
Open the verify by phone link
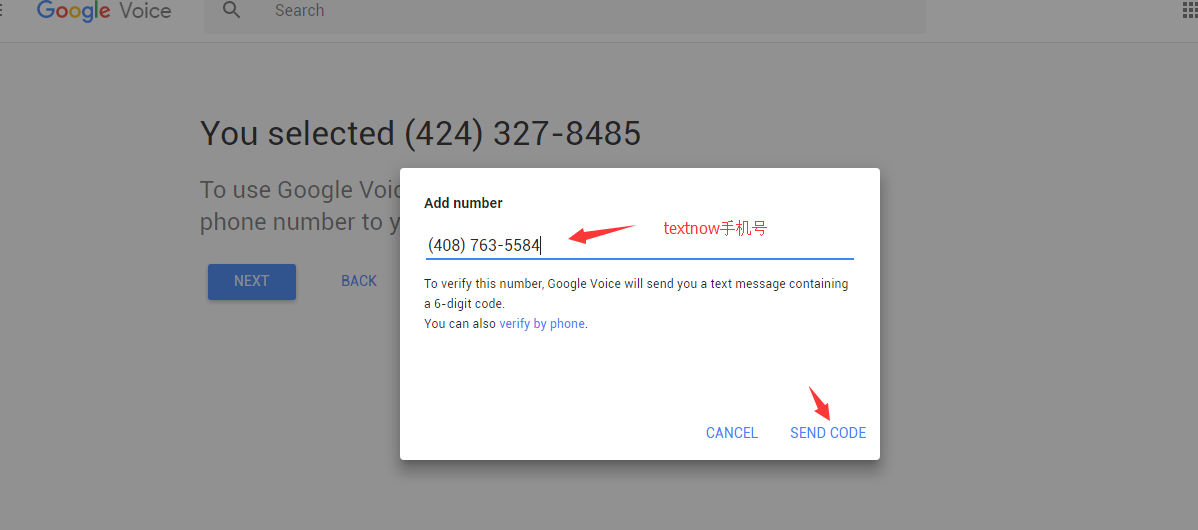[x=542, y=324]
